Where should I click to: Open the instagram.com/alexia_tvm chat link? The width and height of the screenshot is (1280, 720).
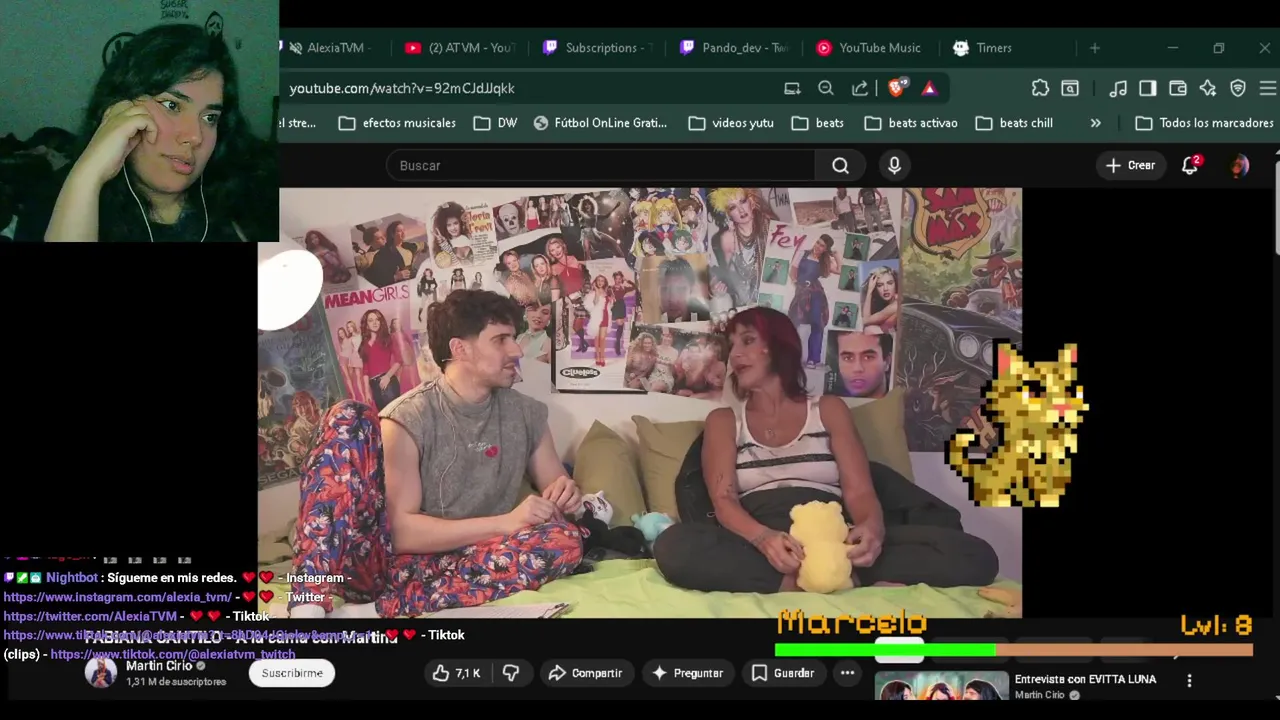(118, 597)
